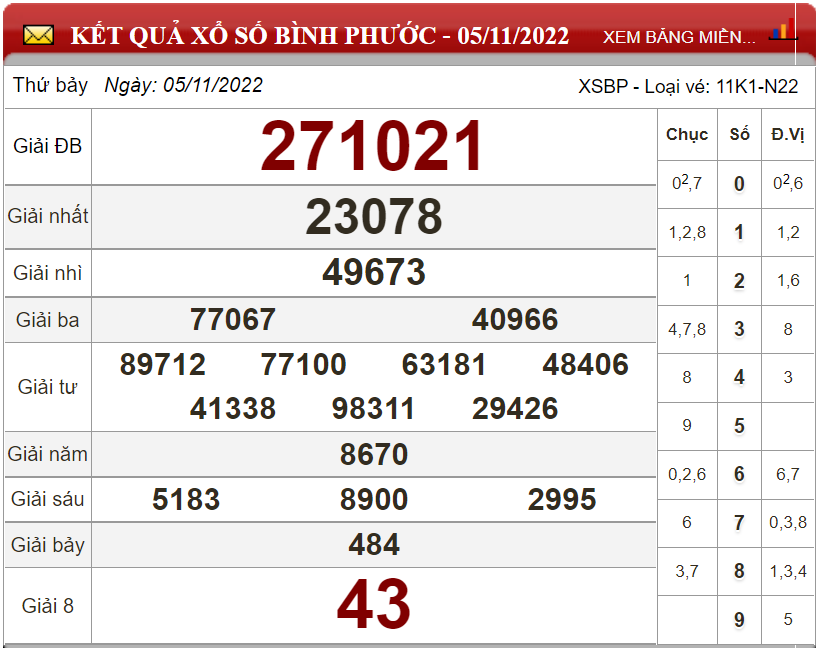Click sixth prize number 5183
Screen dimensions: 820x648
[186, 499]
